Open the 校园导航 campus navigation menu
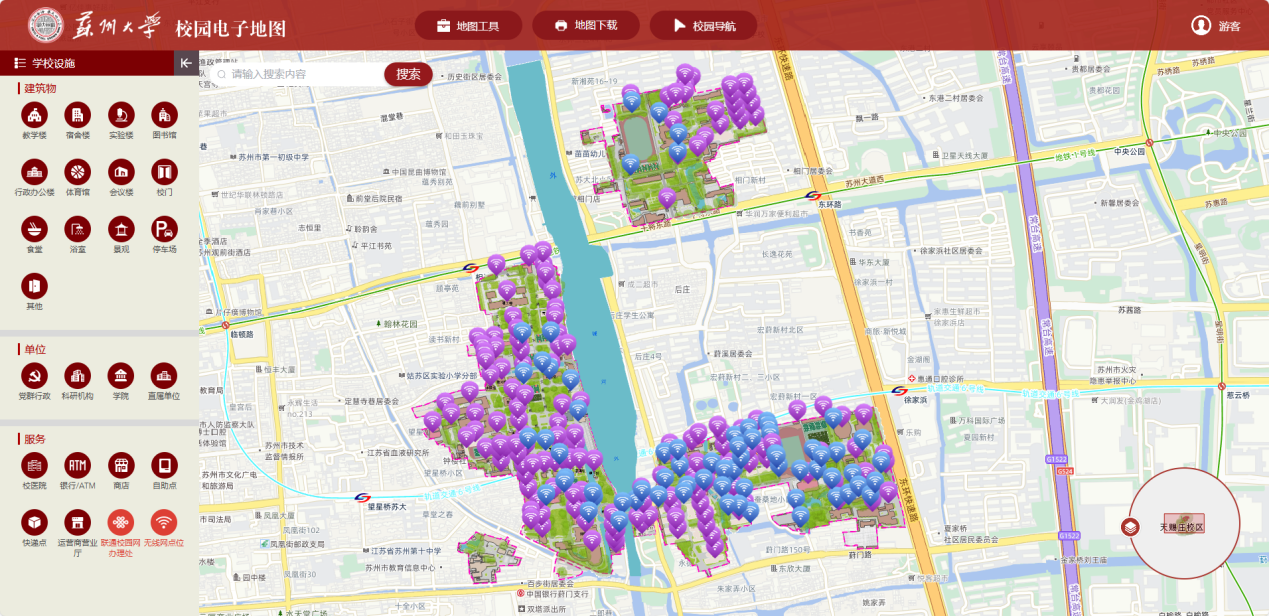Screen dimensions: 1269x616 (x=704, y=25)
